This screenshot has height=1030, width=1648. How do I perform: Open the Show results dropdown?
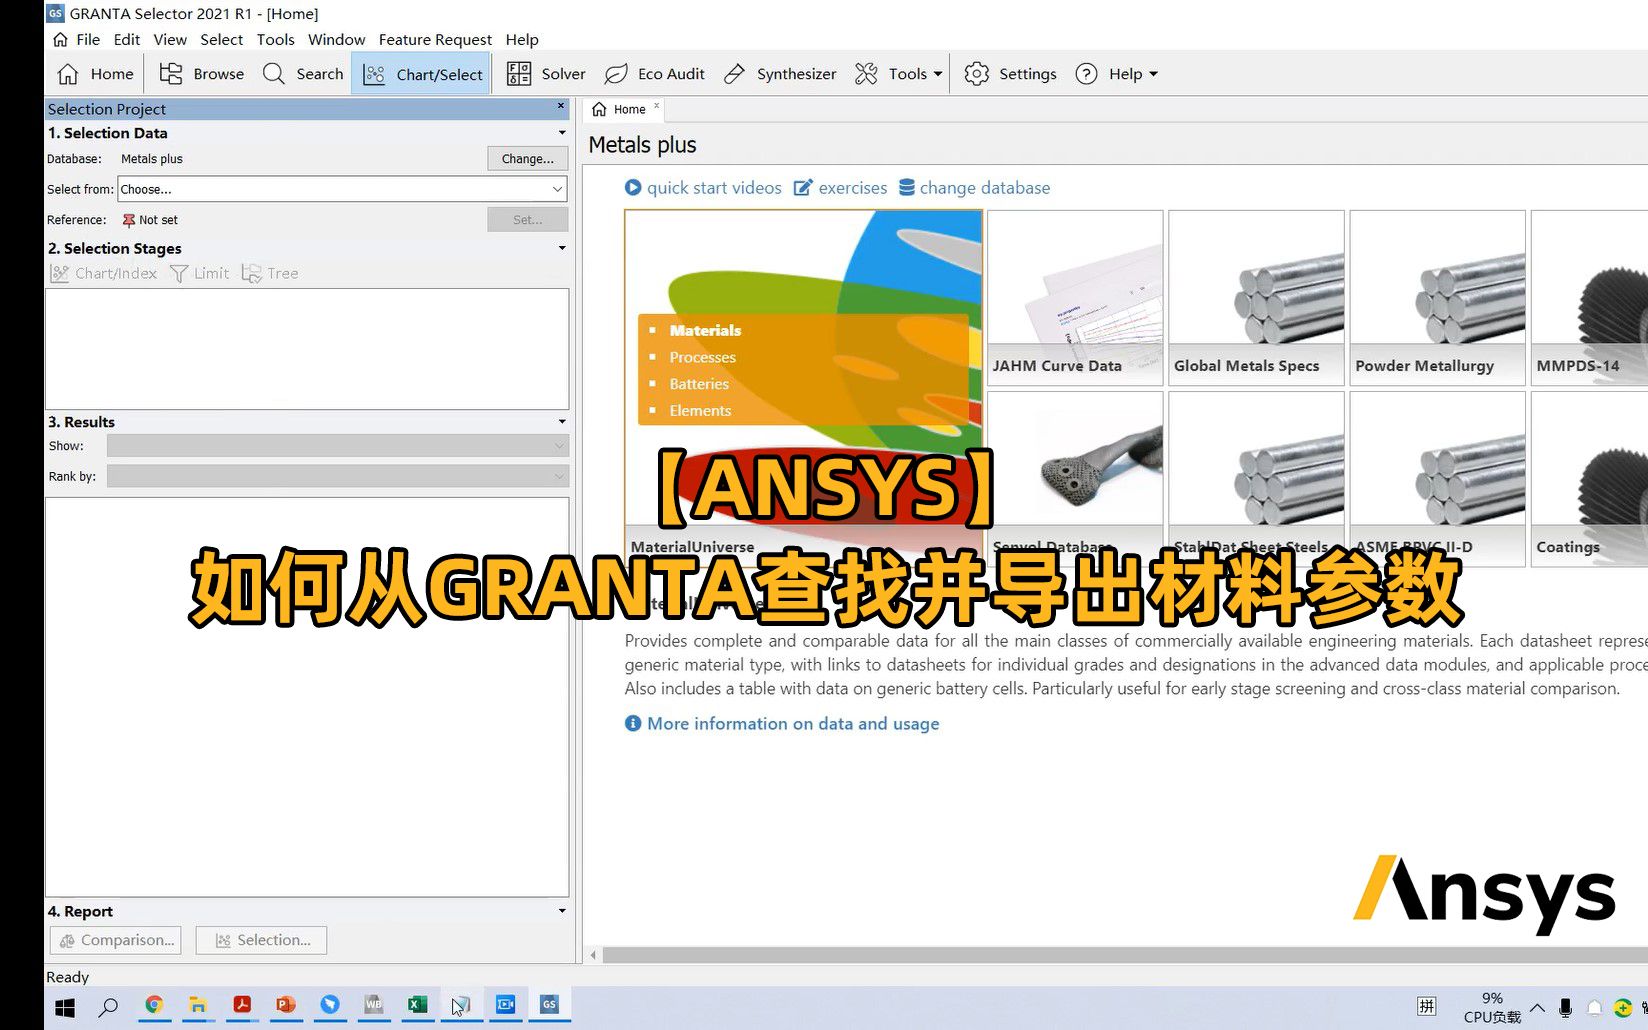pos(338,446)
